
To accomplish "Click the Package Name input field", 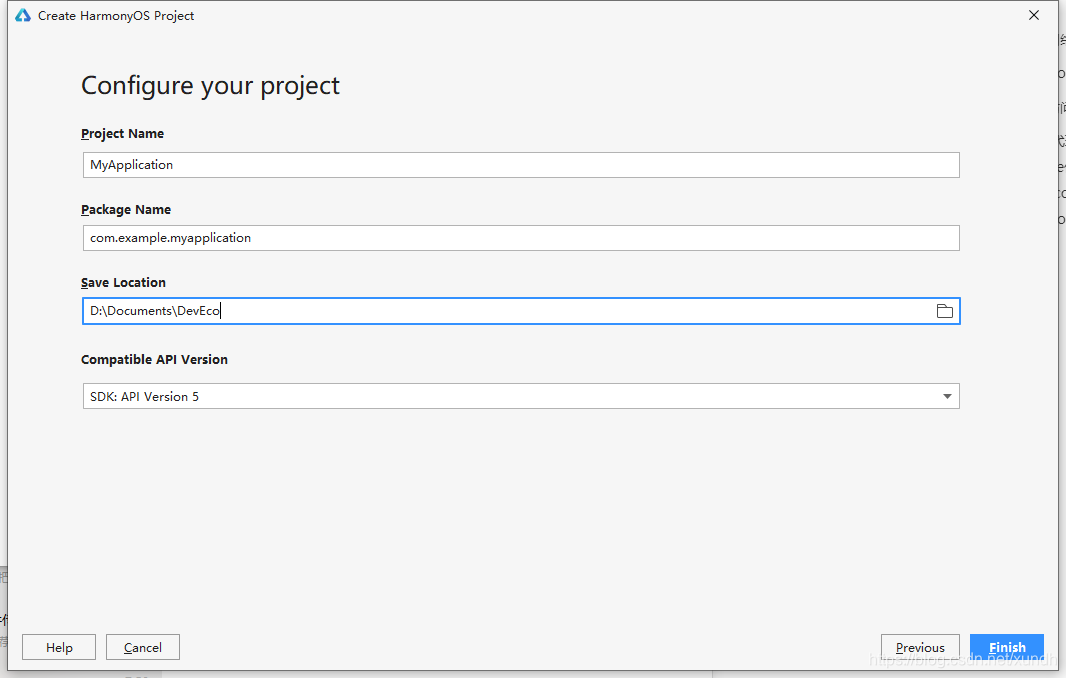I will pos(521,237).
